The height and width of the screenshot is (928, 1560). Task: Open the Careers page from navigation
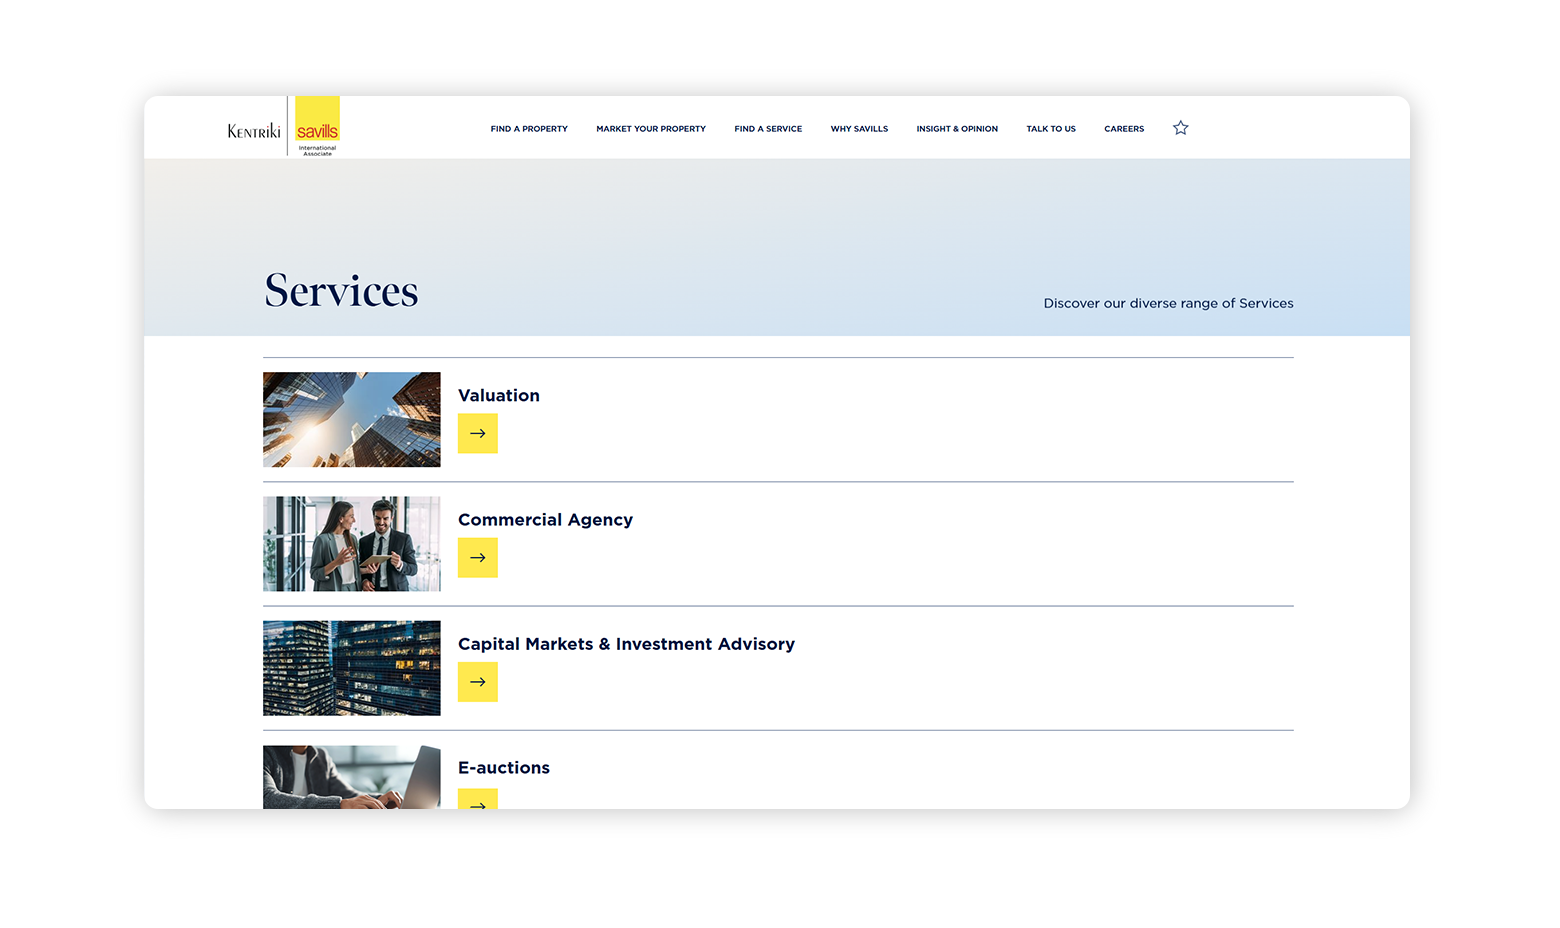click(1124, 128)
